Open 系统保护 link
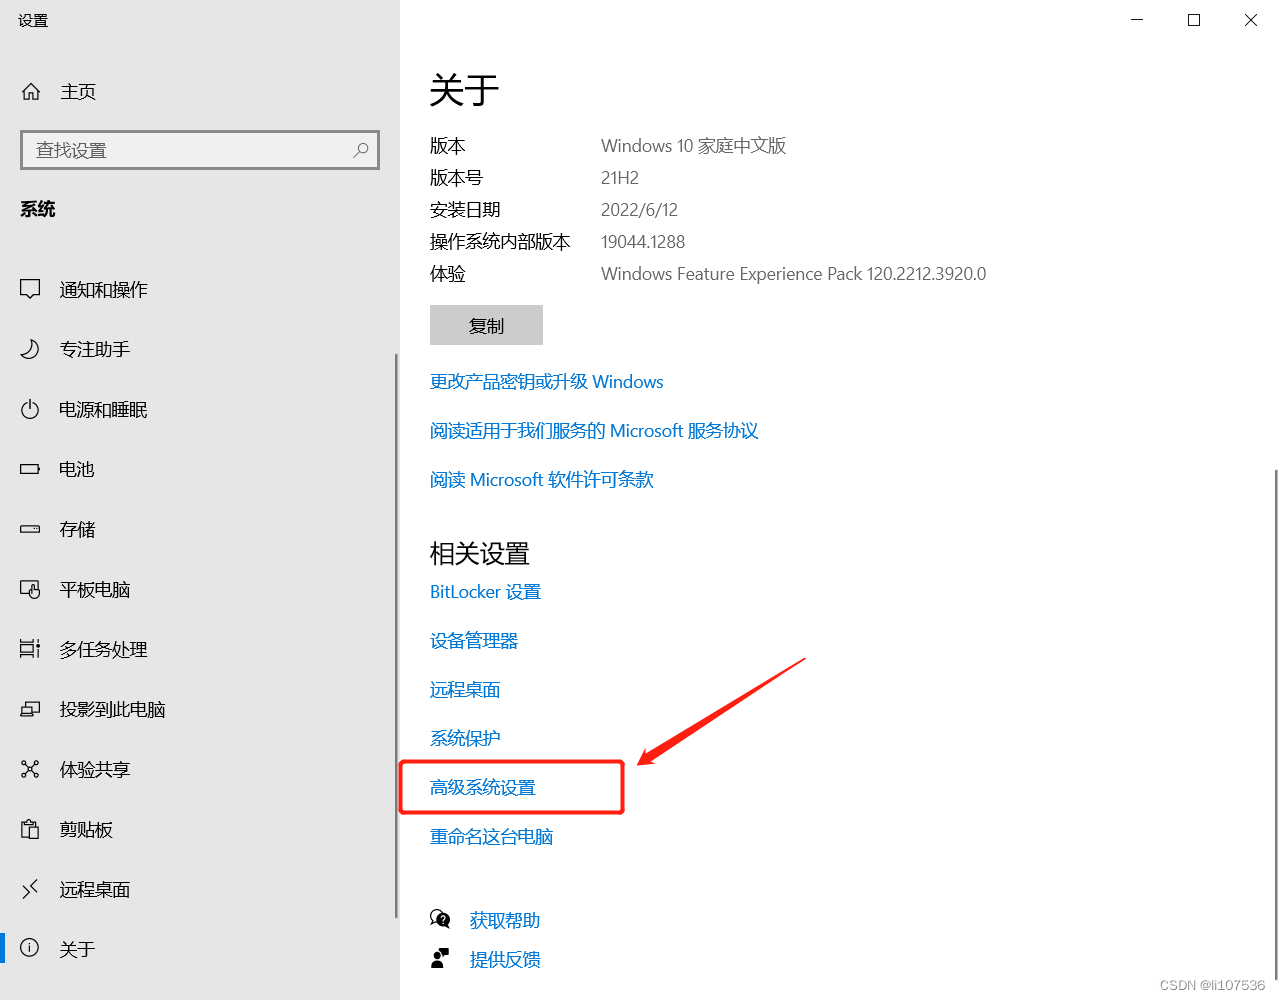The width and height of the screenshot is (1280, 1000). pos(465,739)
